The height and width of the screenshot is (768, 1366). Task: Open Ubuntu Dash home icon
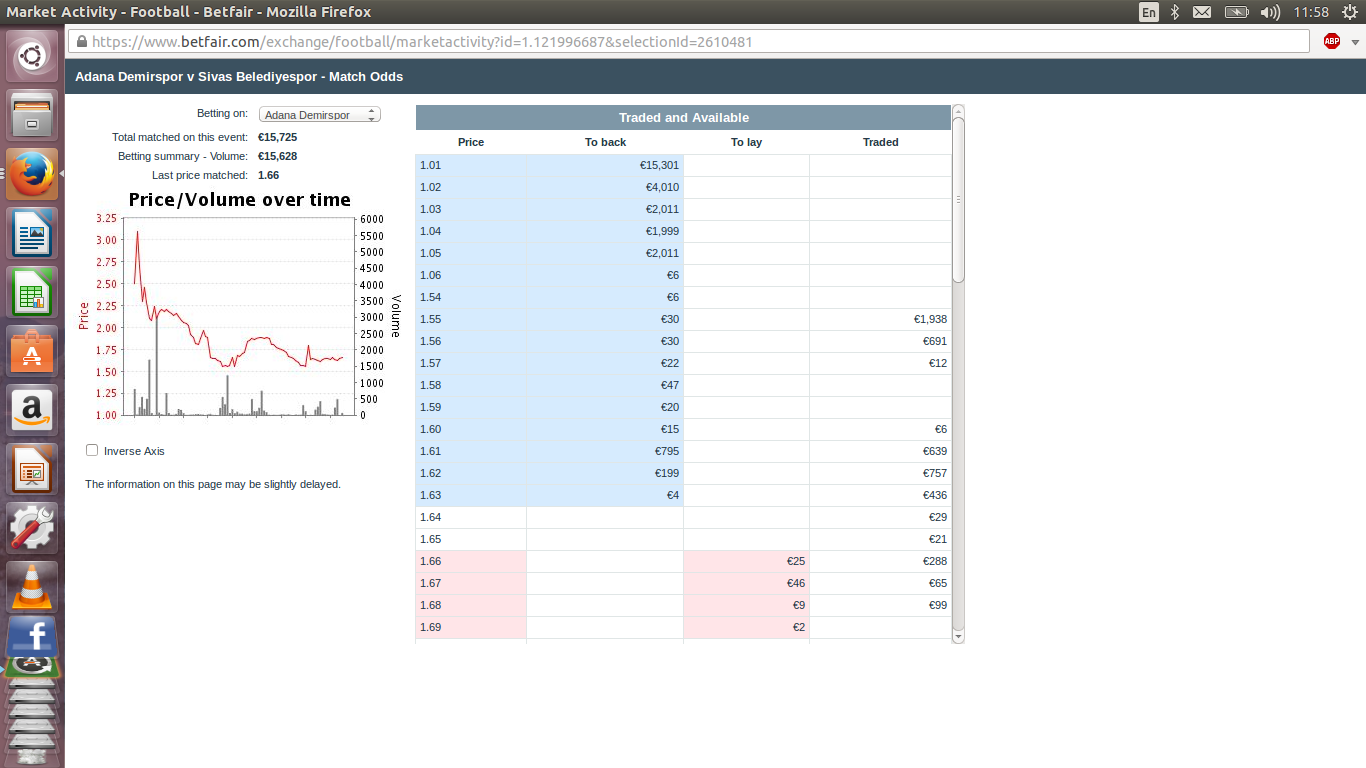pyautogui.click(x=33, y=56)
